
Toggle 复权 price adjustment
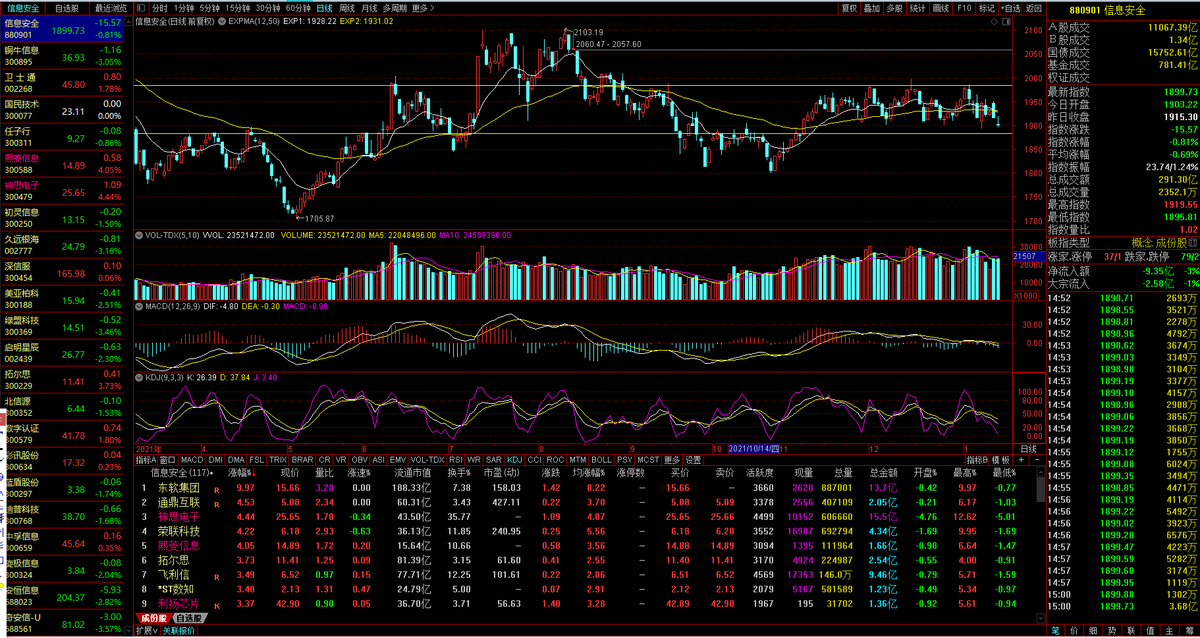(849, 7)
